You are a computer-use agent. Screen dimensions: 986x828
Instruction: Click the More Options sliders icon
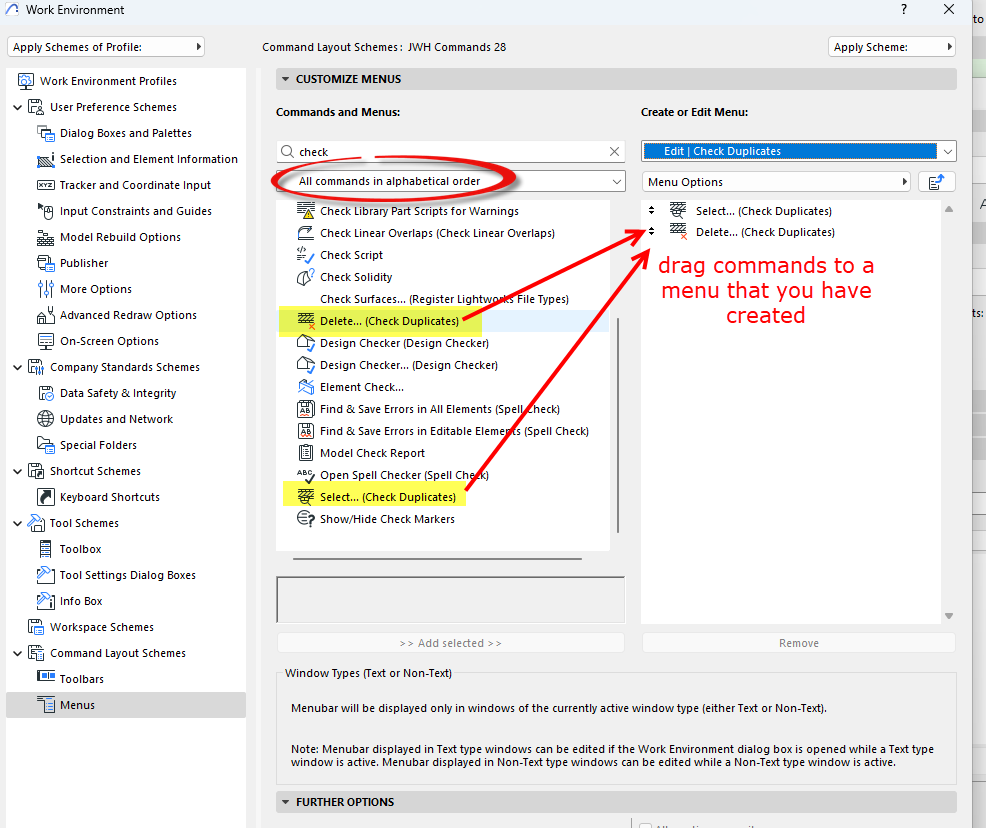46,289
